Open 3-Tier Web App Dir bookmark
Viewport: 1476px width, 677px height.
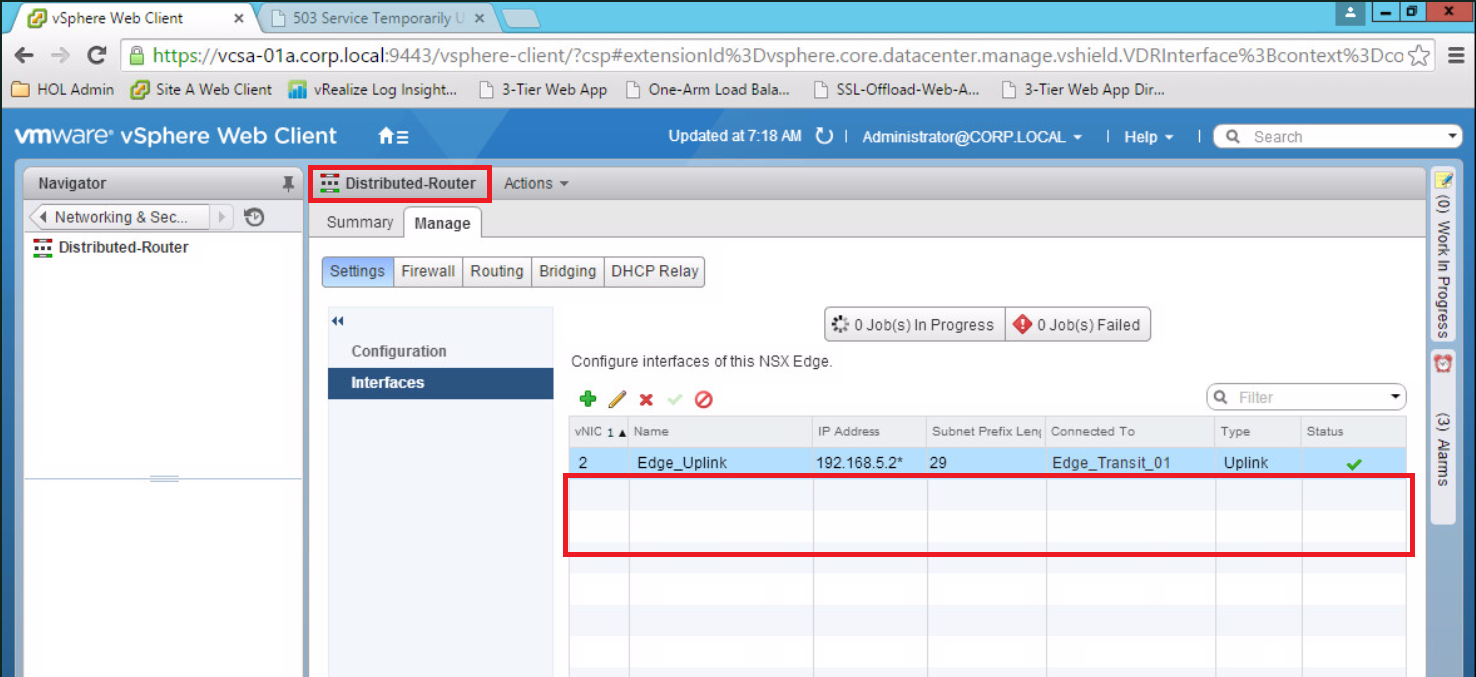[x=1084, y=90]
